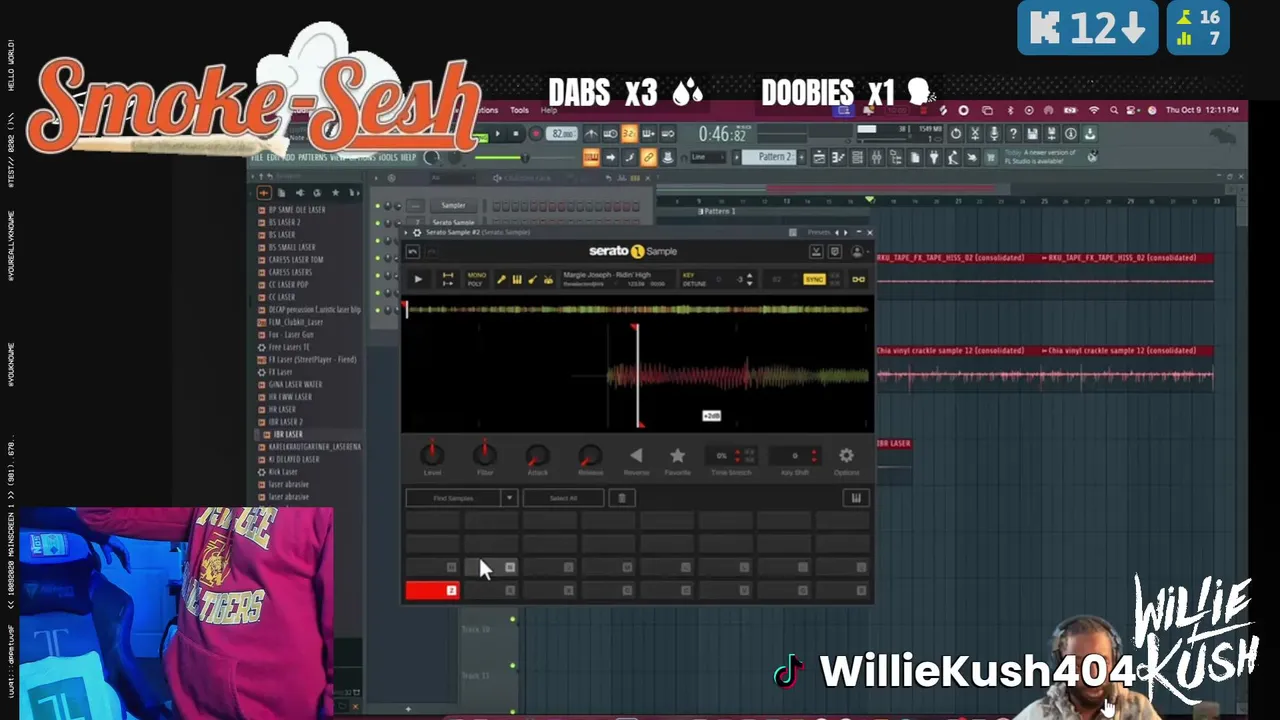1280x720 pixels.
Task: Select the Serato drum mode icon
Action: point(548,279)
